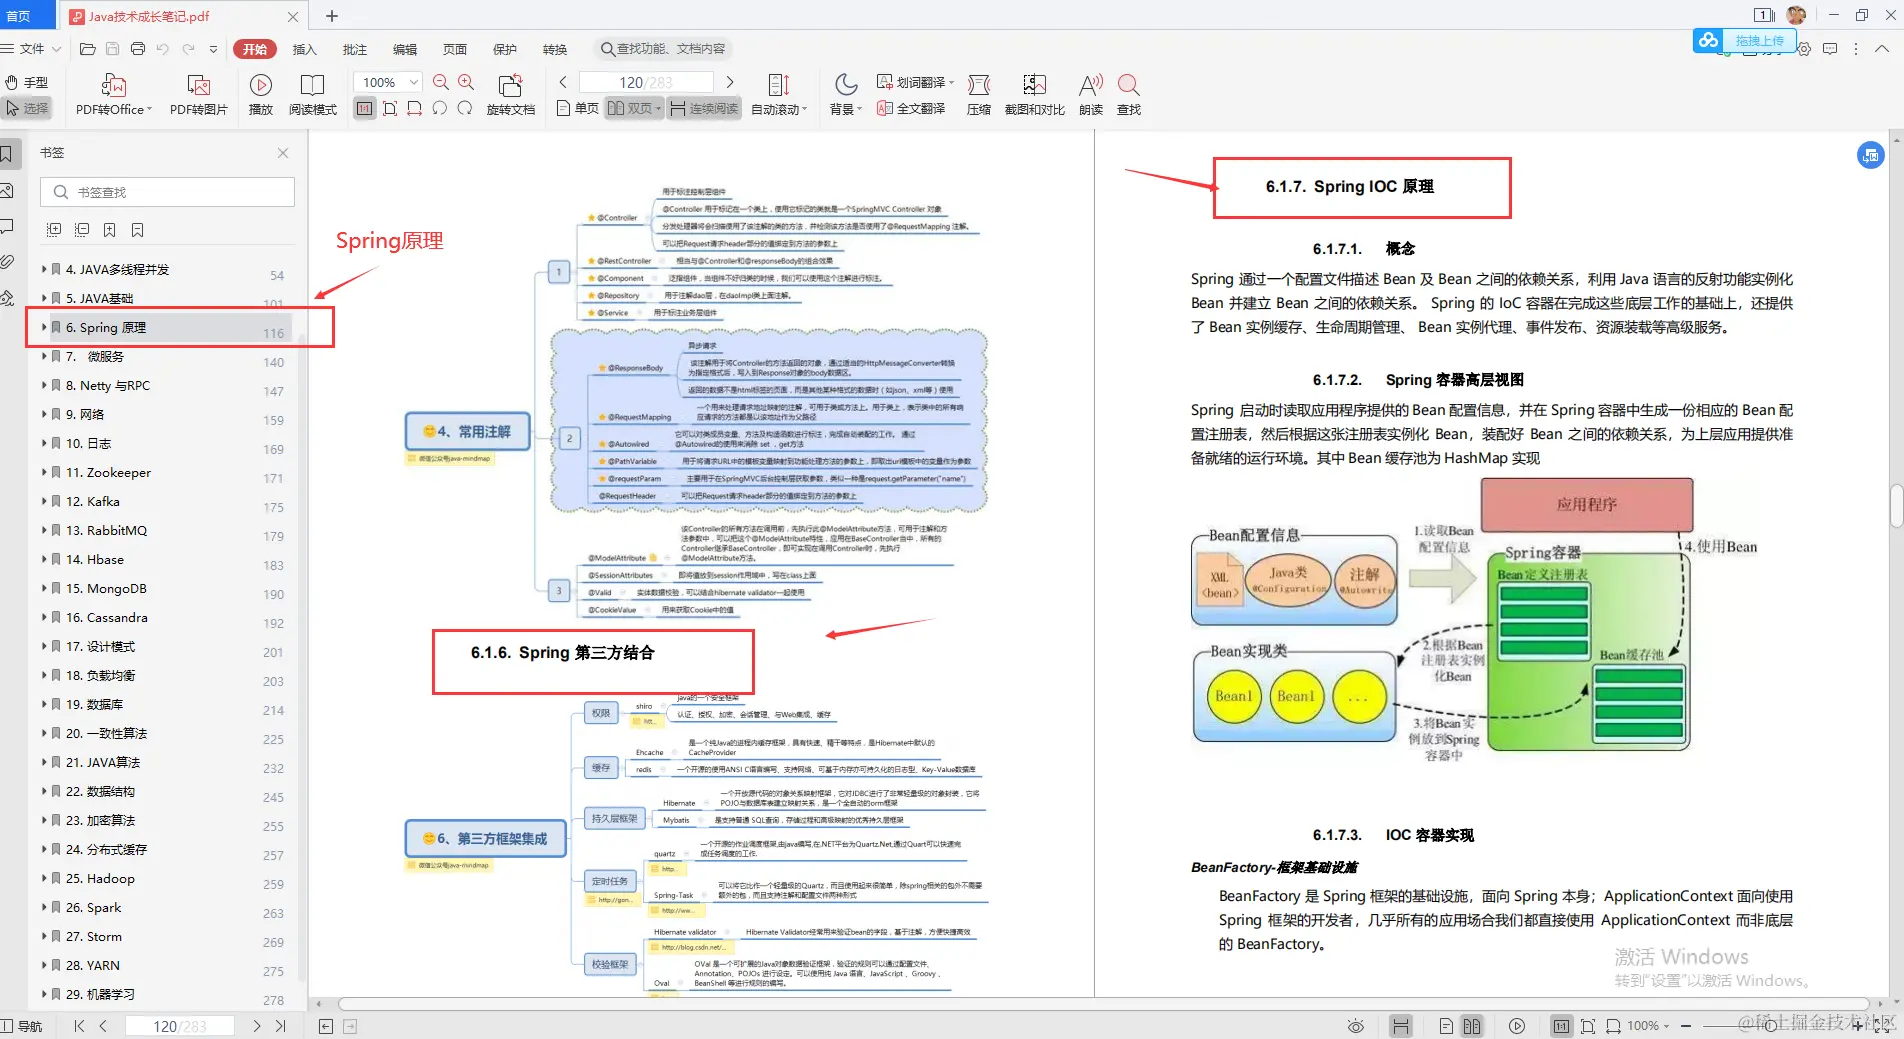Toggle eye protection mode in status bar
1904x1039 pixels.
tap(1356, 1026)
